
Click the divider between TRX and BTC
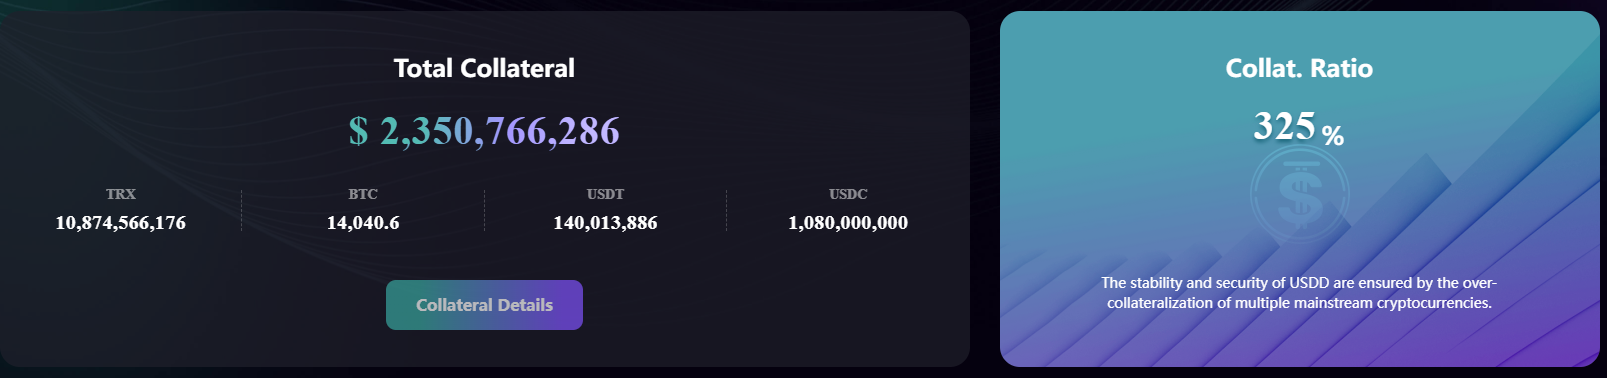[x=242, y=210]
